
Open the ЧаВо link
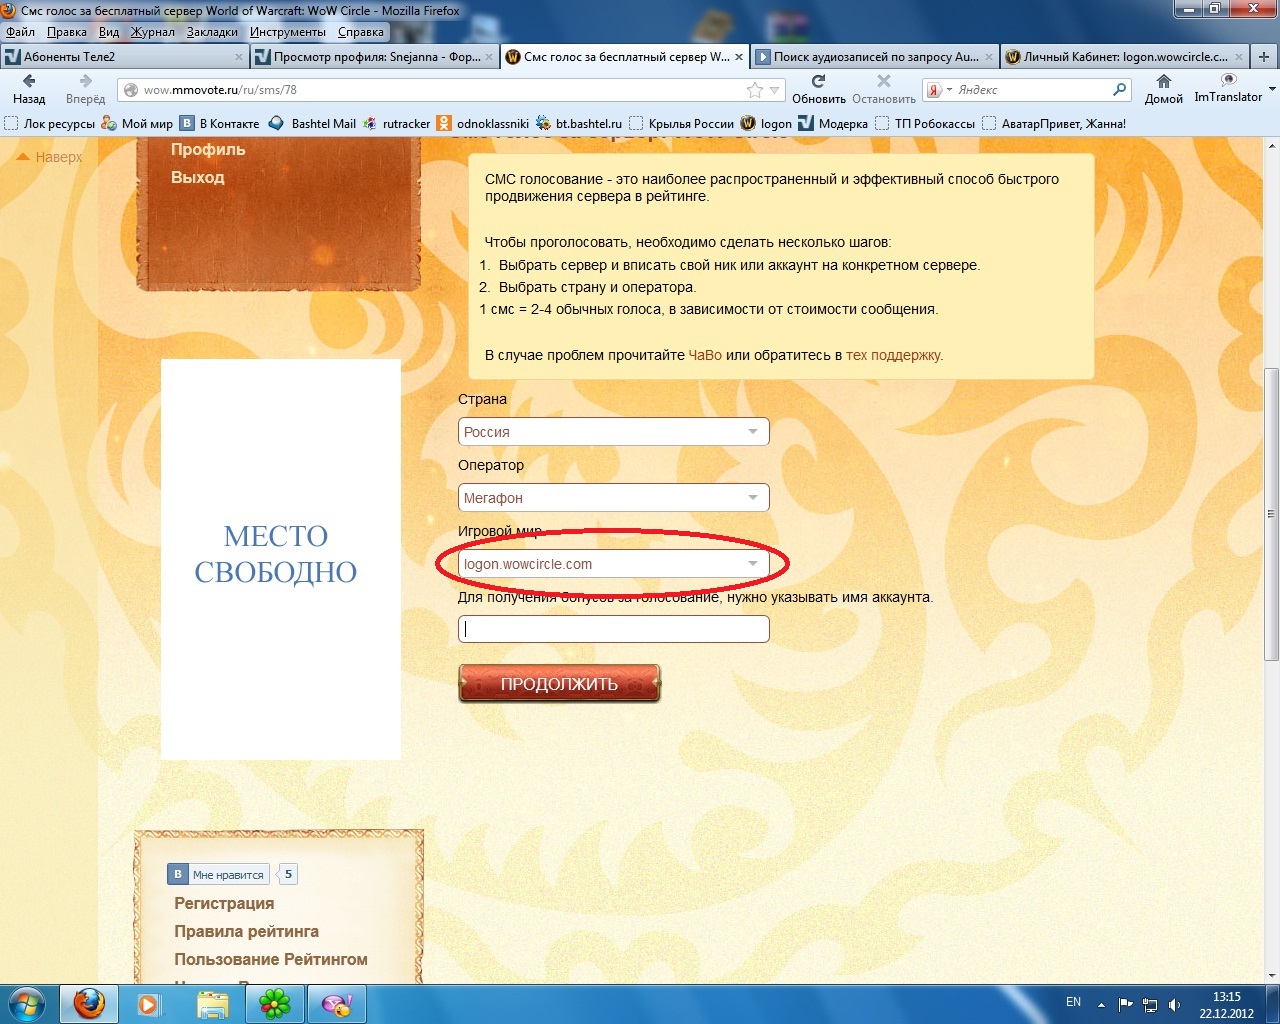(705, 355)
